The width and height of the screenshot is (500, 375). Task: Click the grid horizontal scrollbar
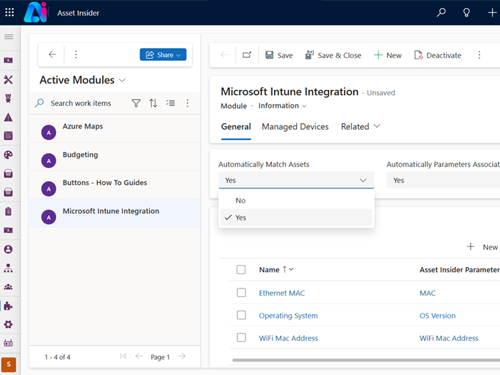366,360
